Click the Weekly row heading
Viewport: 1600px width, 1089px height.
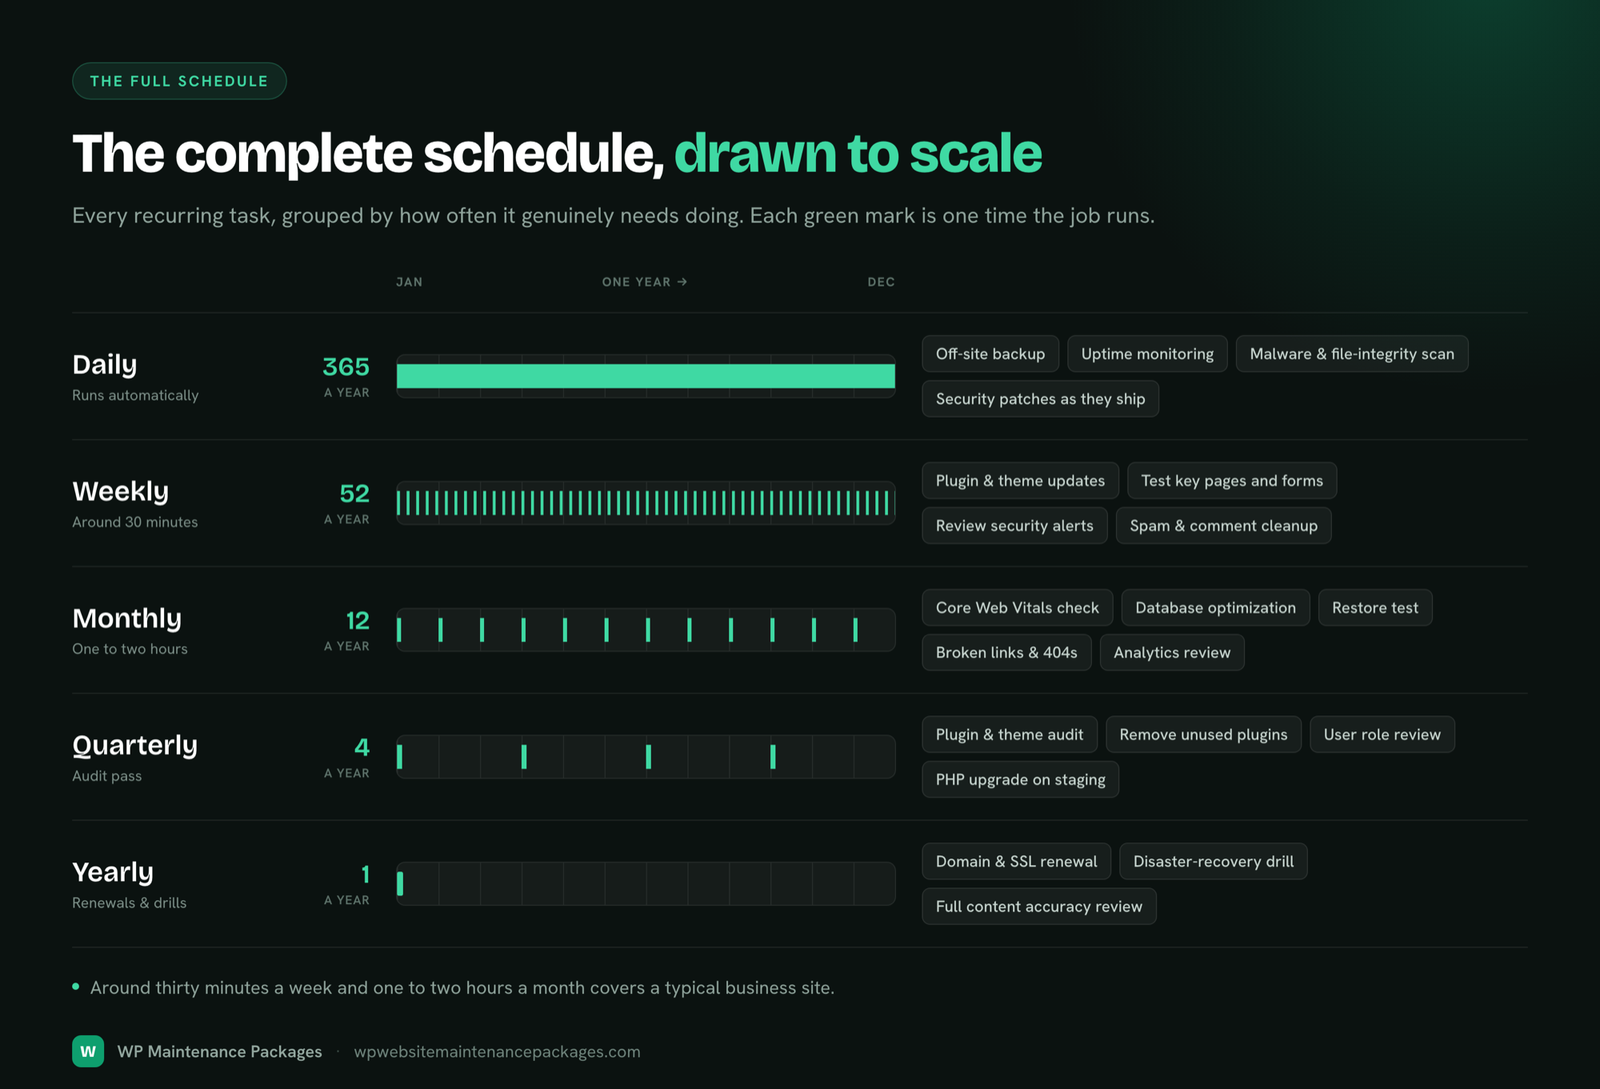point(120,492)
